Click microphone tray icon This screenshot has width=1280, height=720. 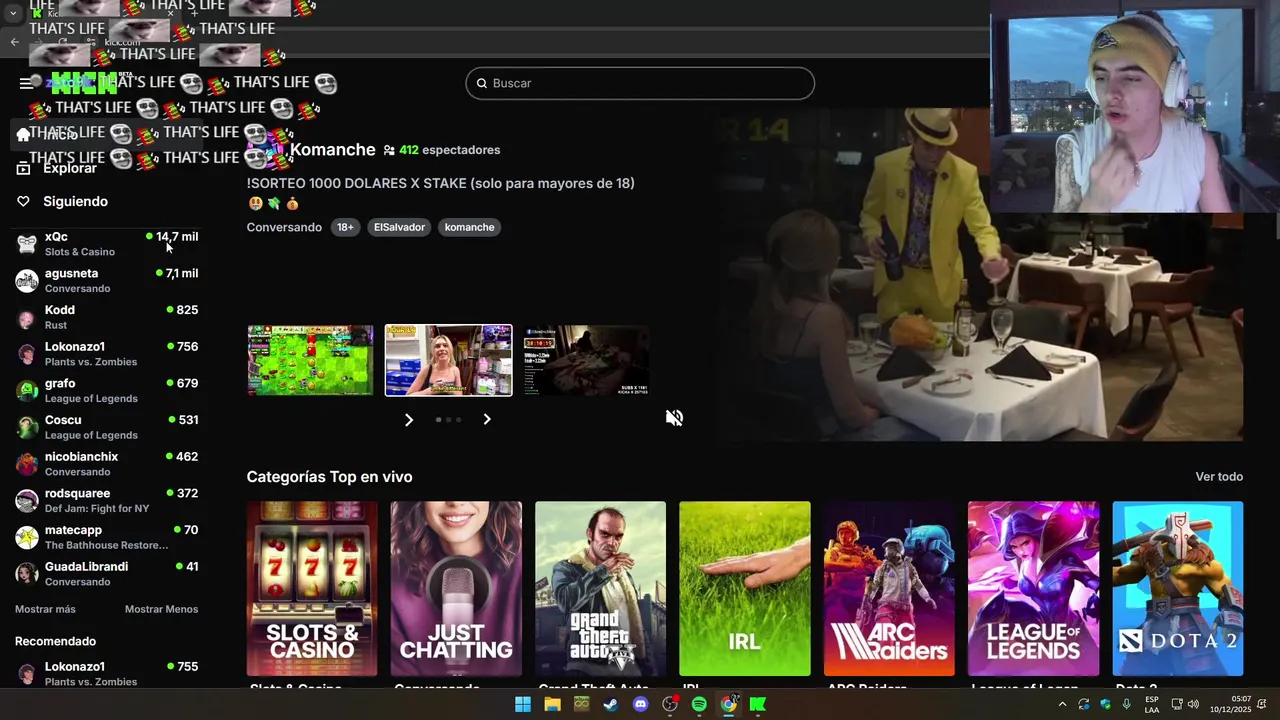[1127, 704]
